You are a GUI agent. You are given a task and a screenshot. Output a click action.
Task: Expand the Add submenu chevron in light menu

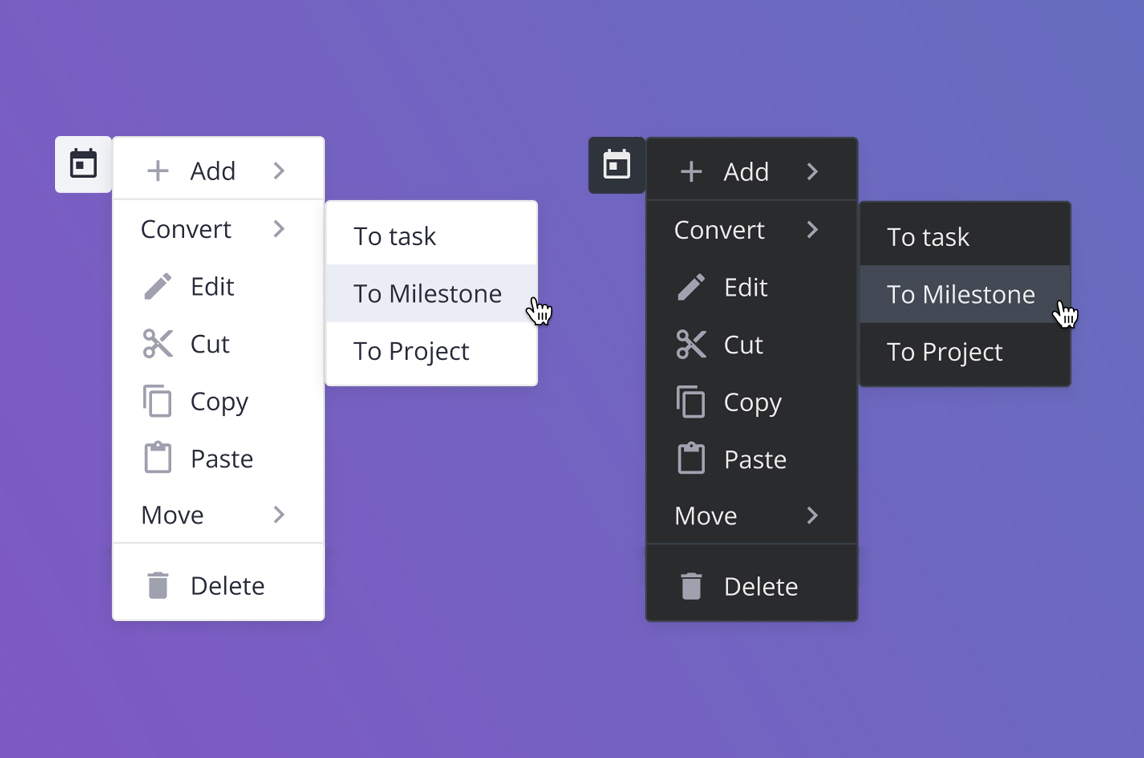point(279,171)
